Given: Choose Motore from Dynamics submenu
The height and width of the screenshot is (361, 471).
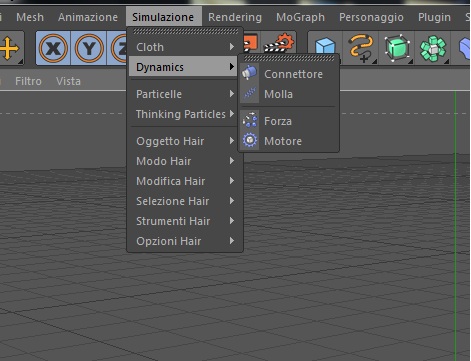Looking at the screenshot, I should pos(289,141).
